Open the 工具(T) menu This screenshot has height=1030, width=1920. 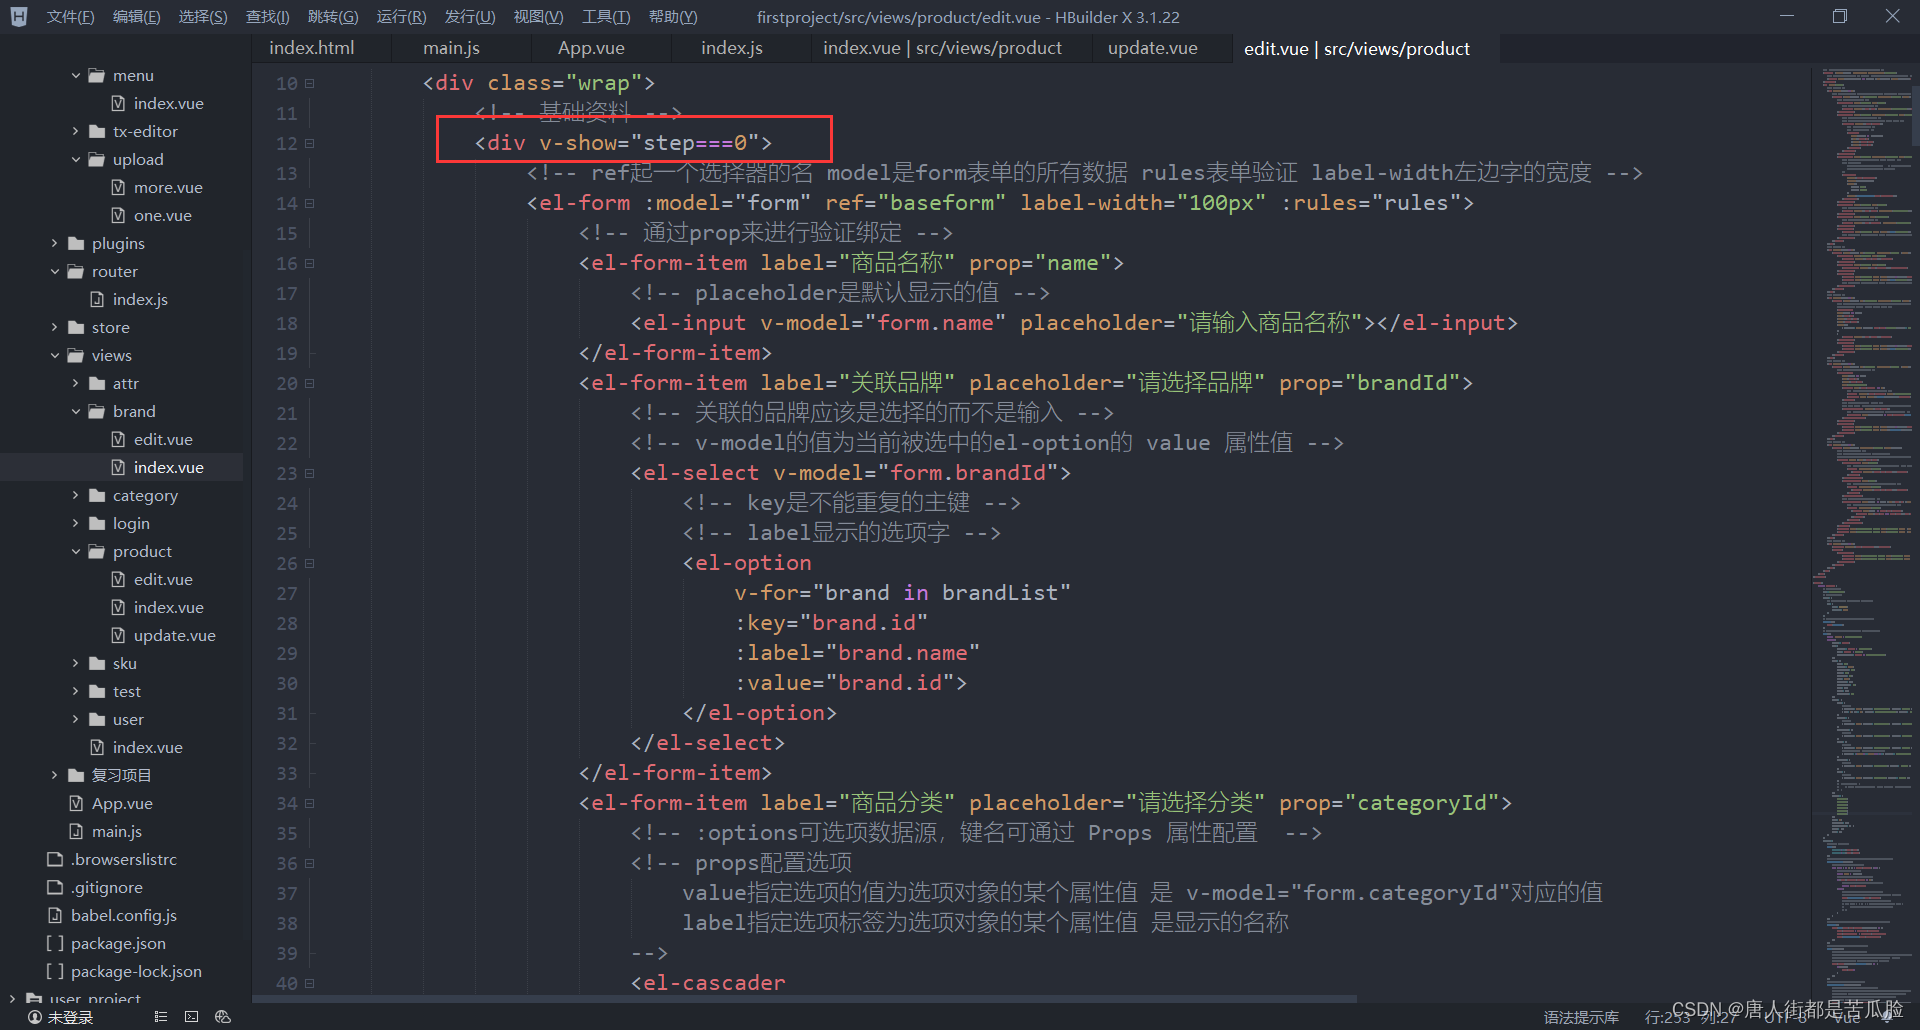606,17
